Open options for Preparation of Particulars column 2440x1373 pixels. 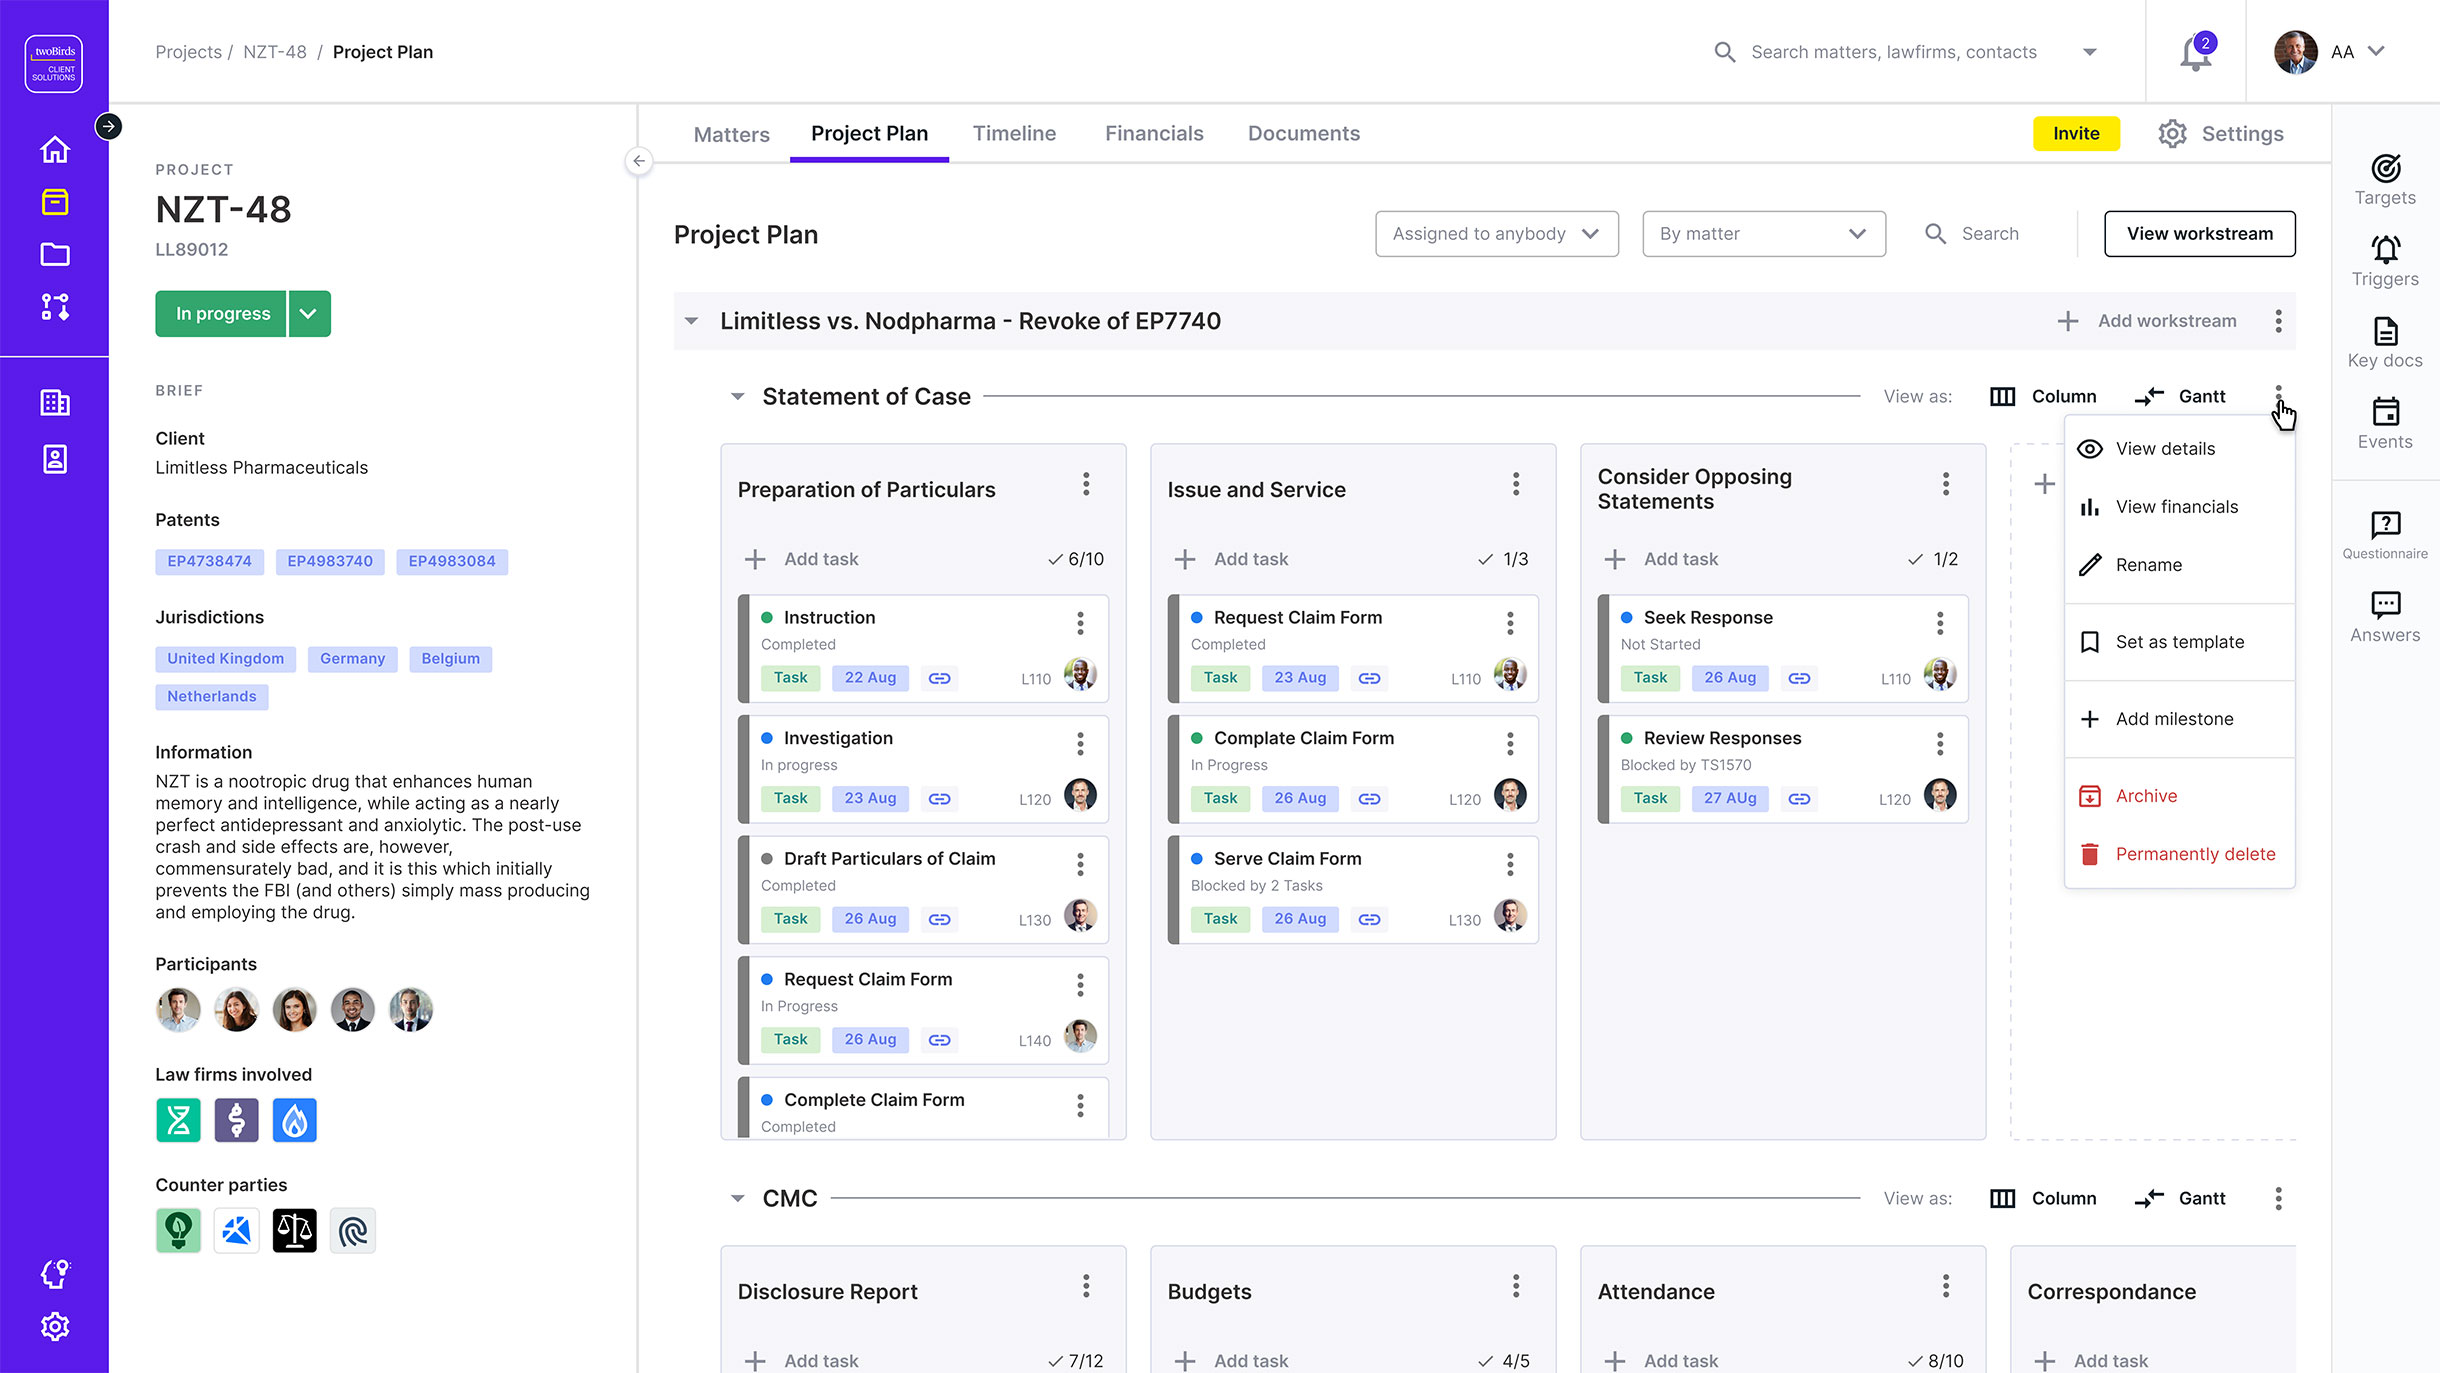pos(1086,485)
